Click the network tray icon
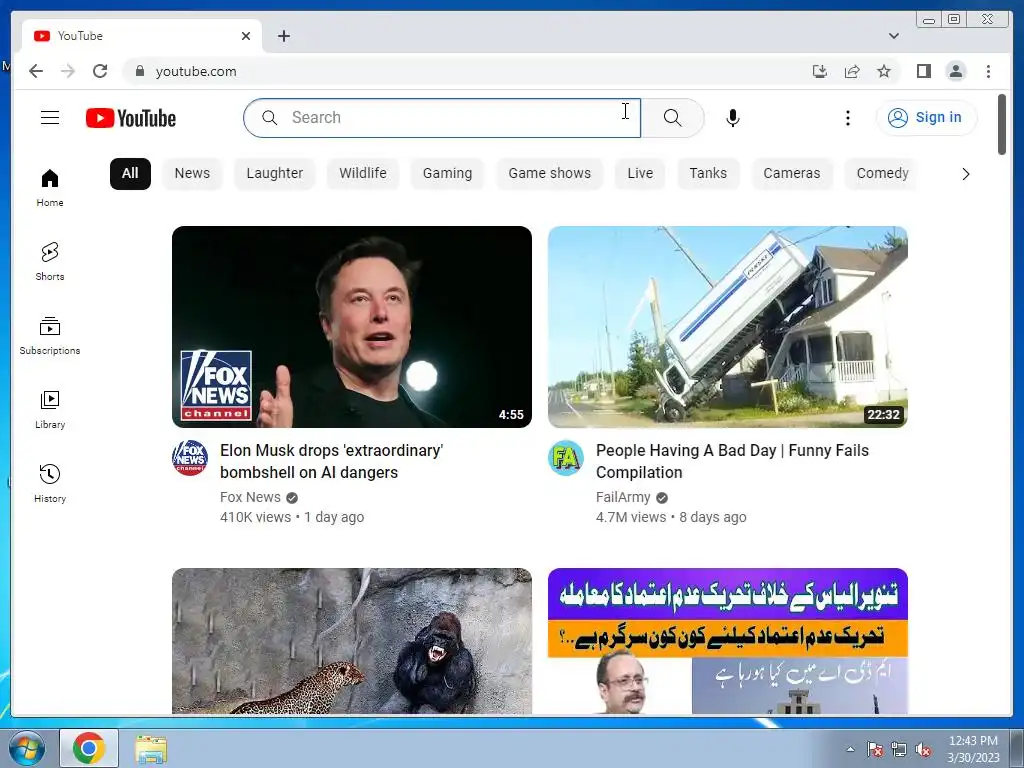The width and height of the screenshot is (1024, 768). [x=899, y=750]
